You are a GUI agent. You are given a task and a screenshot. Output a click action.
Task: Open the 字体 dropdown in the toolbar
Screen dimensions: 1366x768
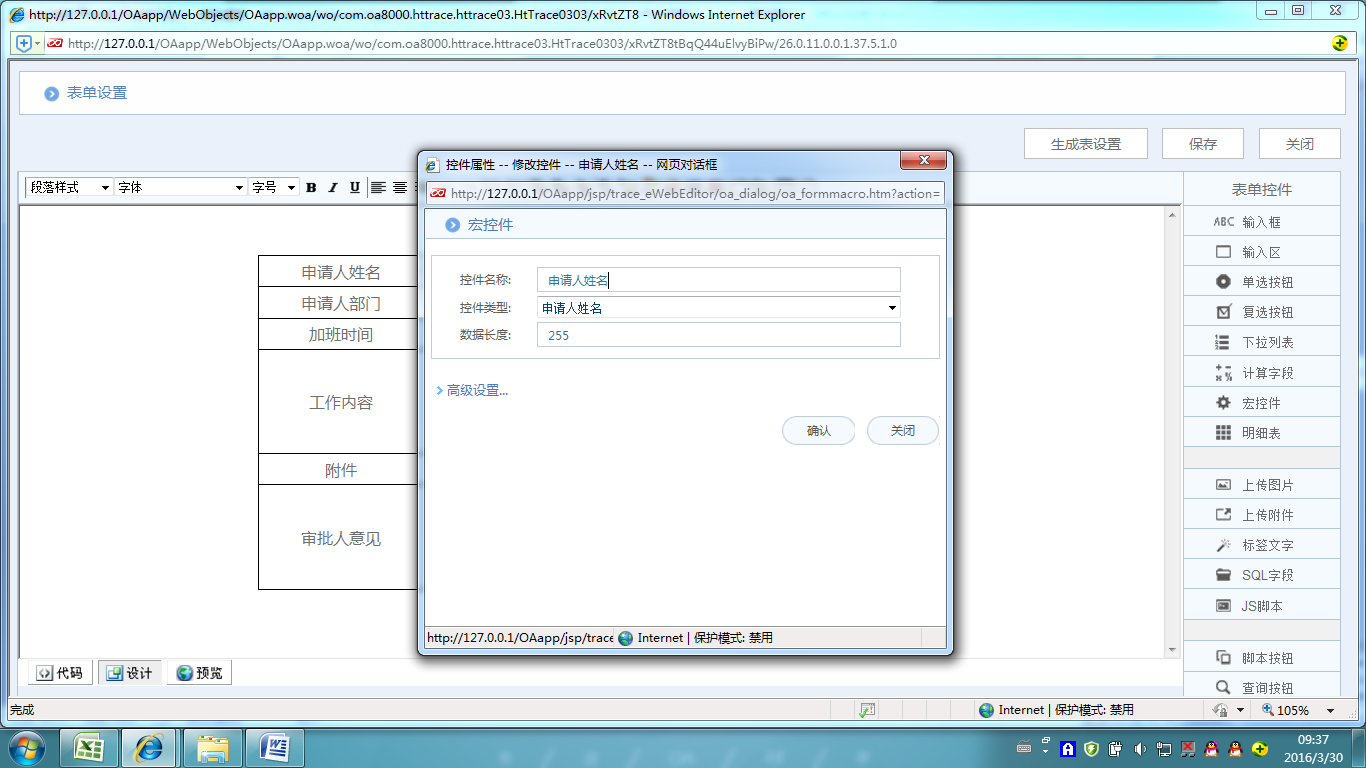(x=180, y=187)
